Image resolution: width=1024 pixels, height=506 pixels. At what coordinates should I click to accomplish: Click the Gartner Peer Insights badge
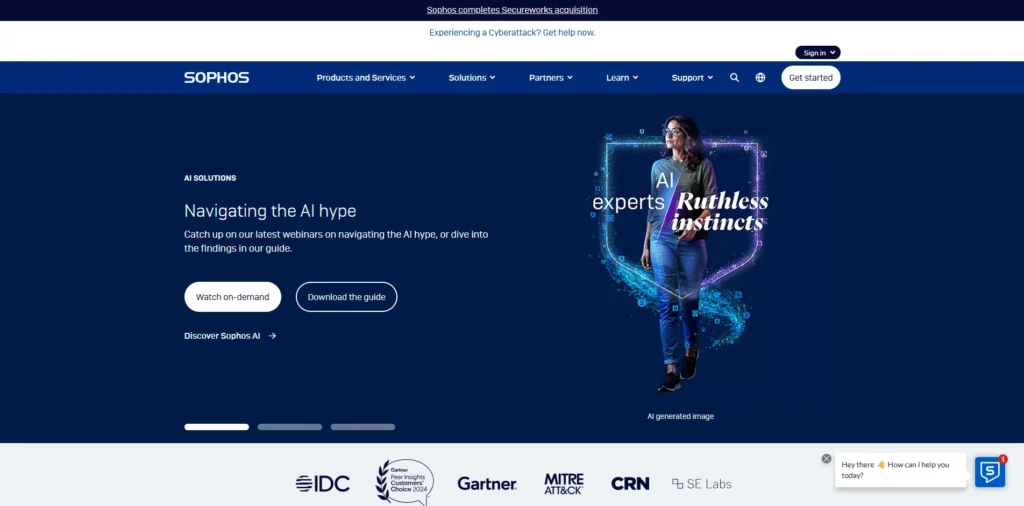click(405, 482)
